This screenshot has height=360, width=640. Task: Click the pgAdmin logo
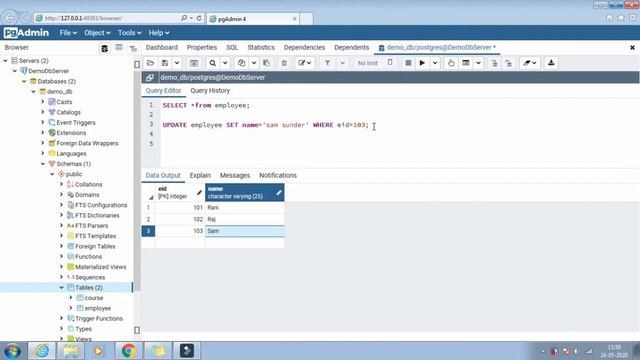tap(27, 33)
